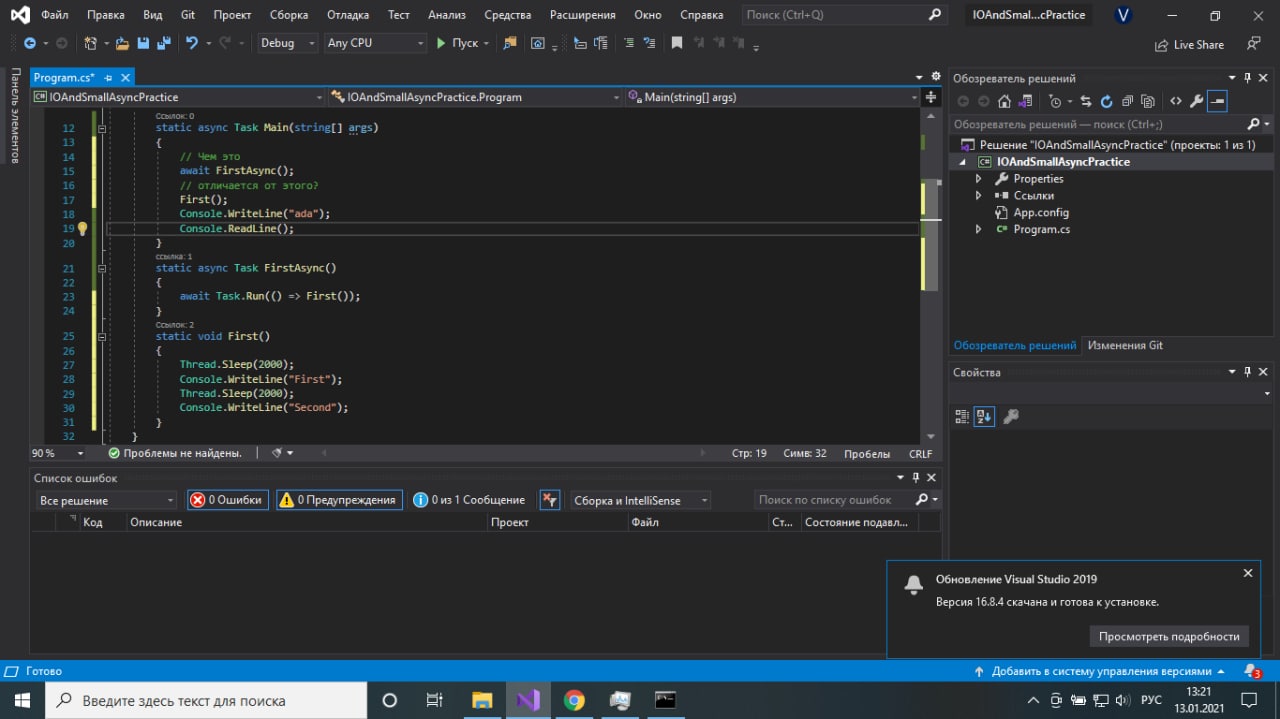Switch to the Обозреватель решений bottom tab
Viewport: 1280px width, 719px height.
pos(1014,345)
